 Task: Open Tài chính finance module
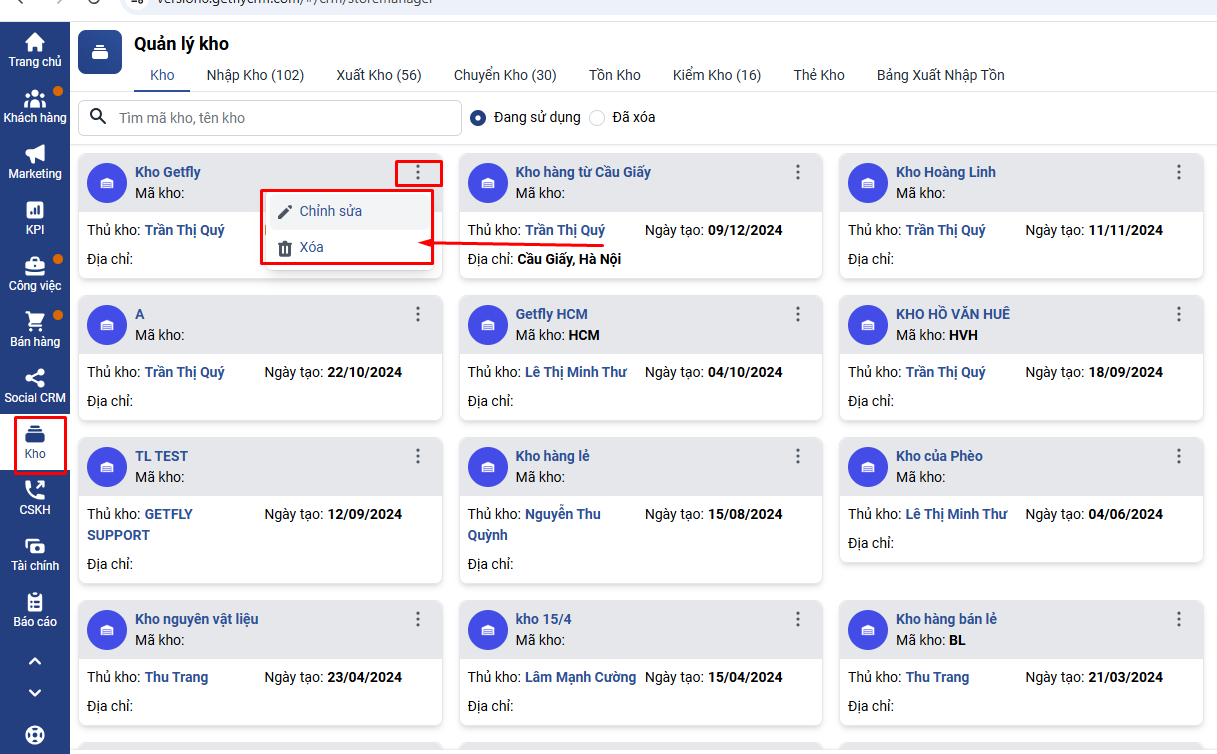(35, 553)
